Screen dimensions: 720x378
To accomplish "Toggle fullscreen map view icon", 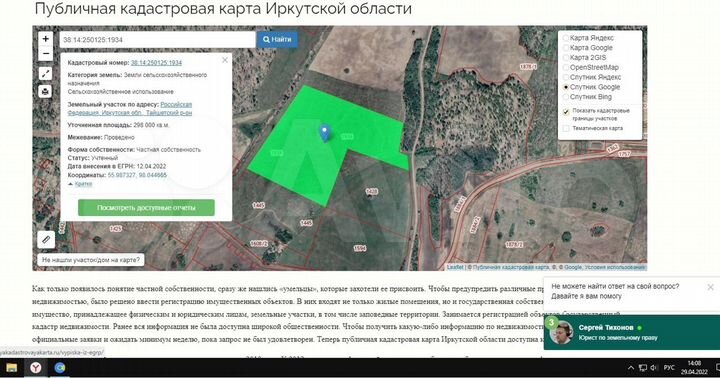I will coord(45,74).
